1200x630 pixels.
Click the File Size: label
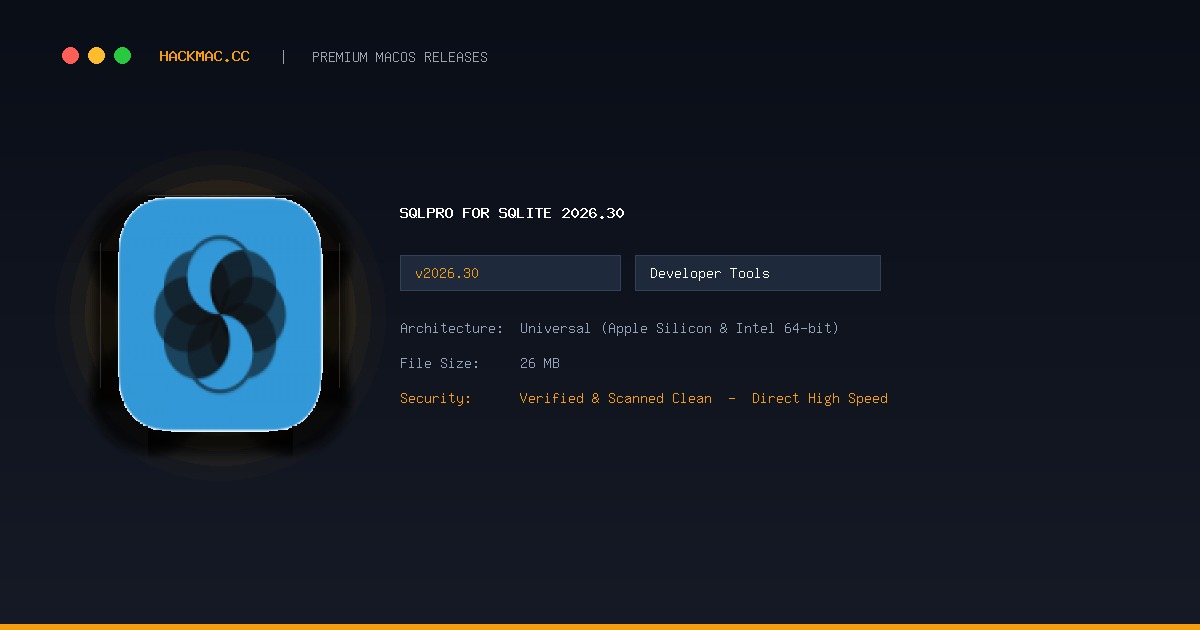(x=439, y=363)
